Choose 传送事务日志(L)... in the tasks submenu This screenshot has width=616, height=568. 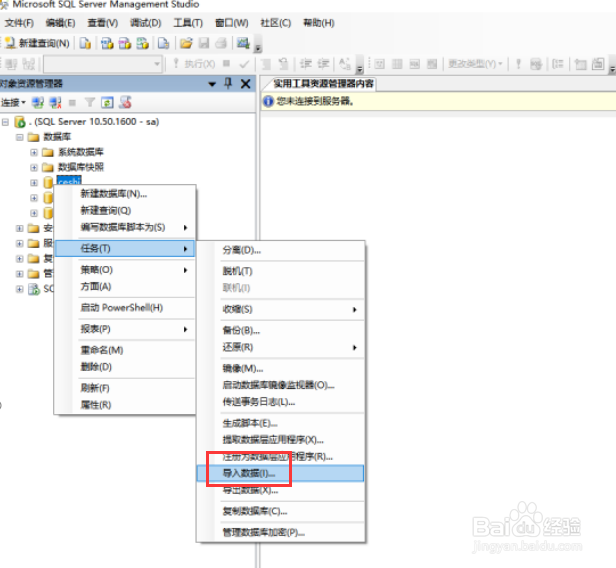280,402
